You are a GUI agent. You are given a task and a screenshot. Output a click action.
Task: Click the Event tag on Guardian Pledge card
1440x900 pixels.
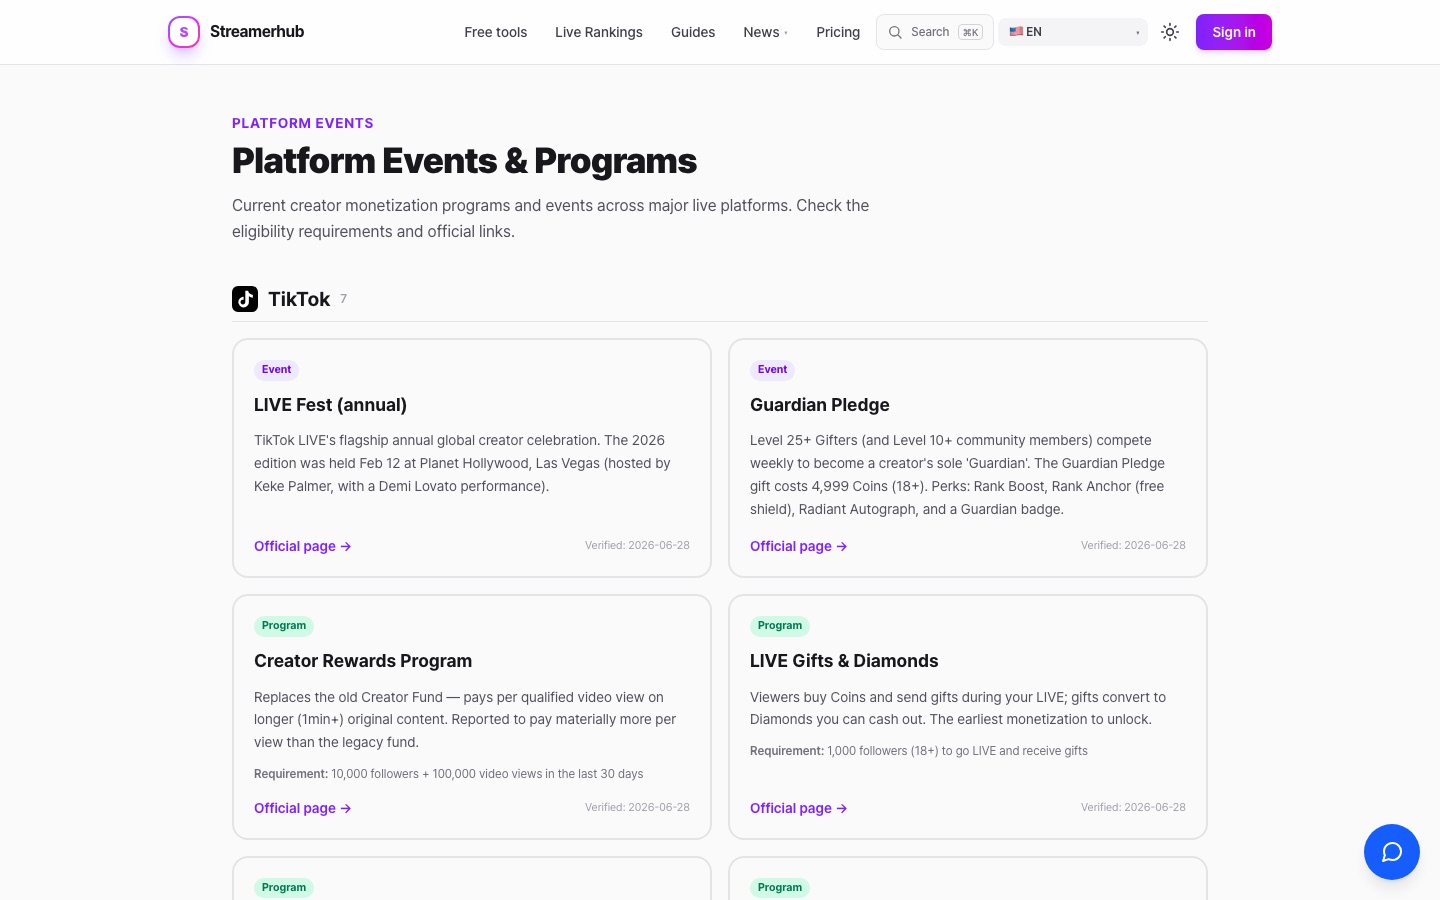772,370
